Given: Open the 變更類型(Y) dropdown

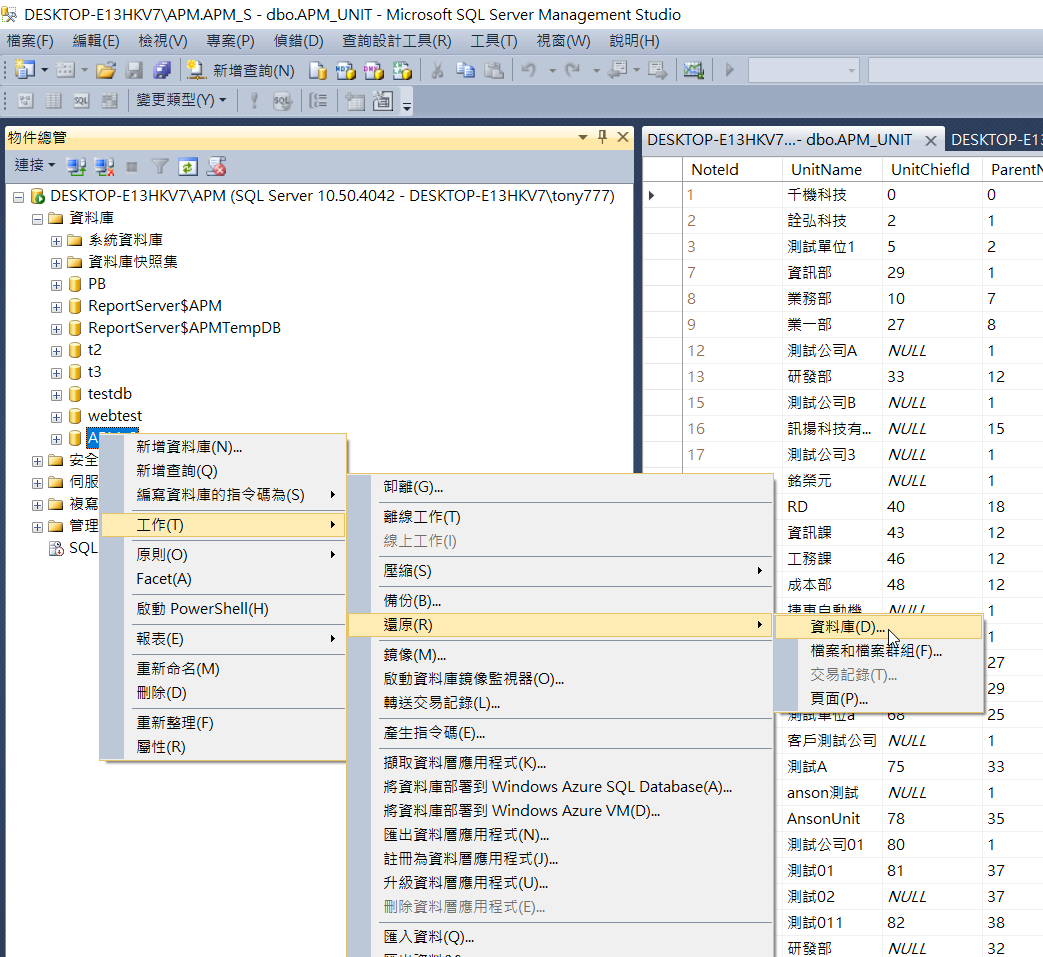Looking at the screenshot, I should [181, 100].
